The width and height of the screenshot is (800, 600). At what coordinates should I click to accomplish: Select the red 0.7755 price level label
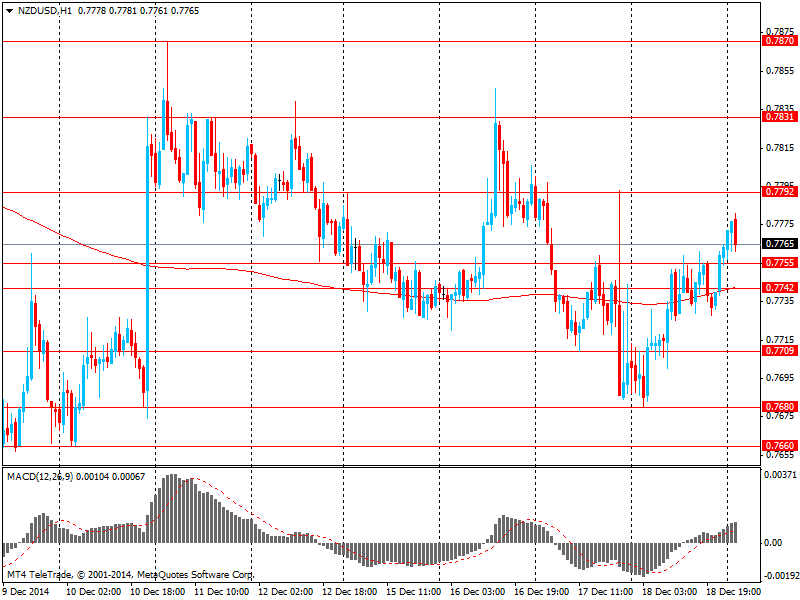click(779, 263)
